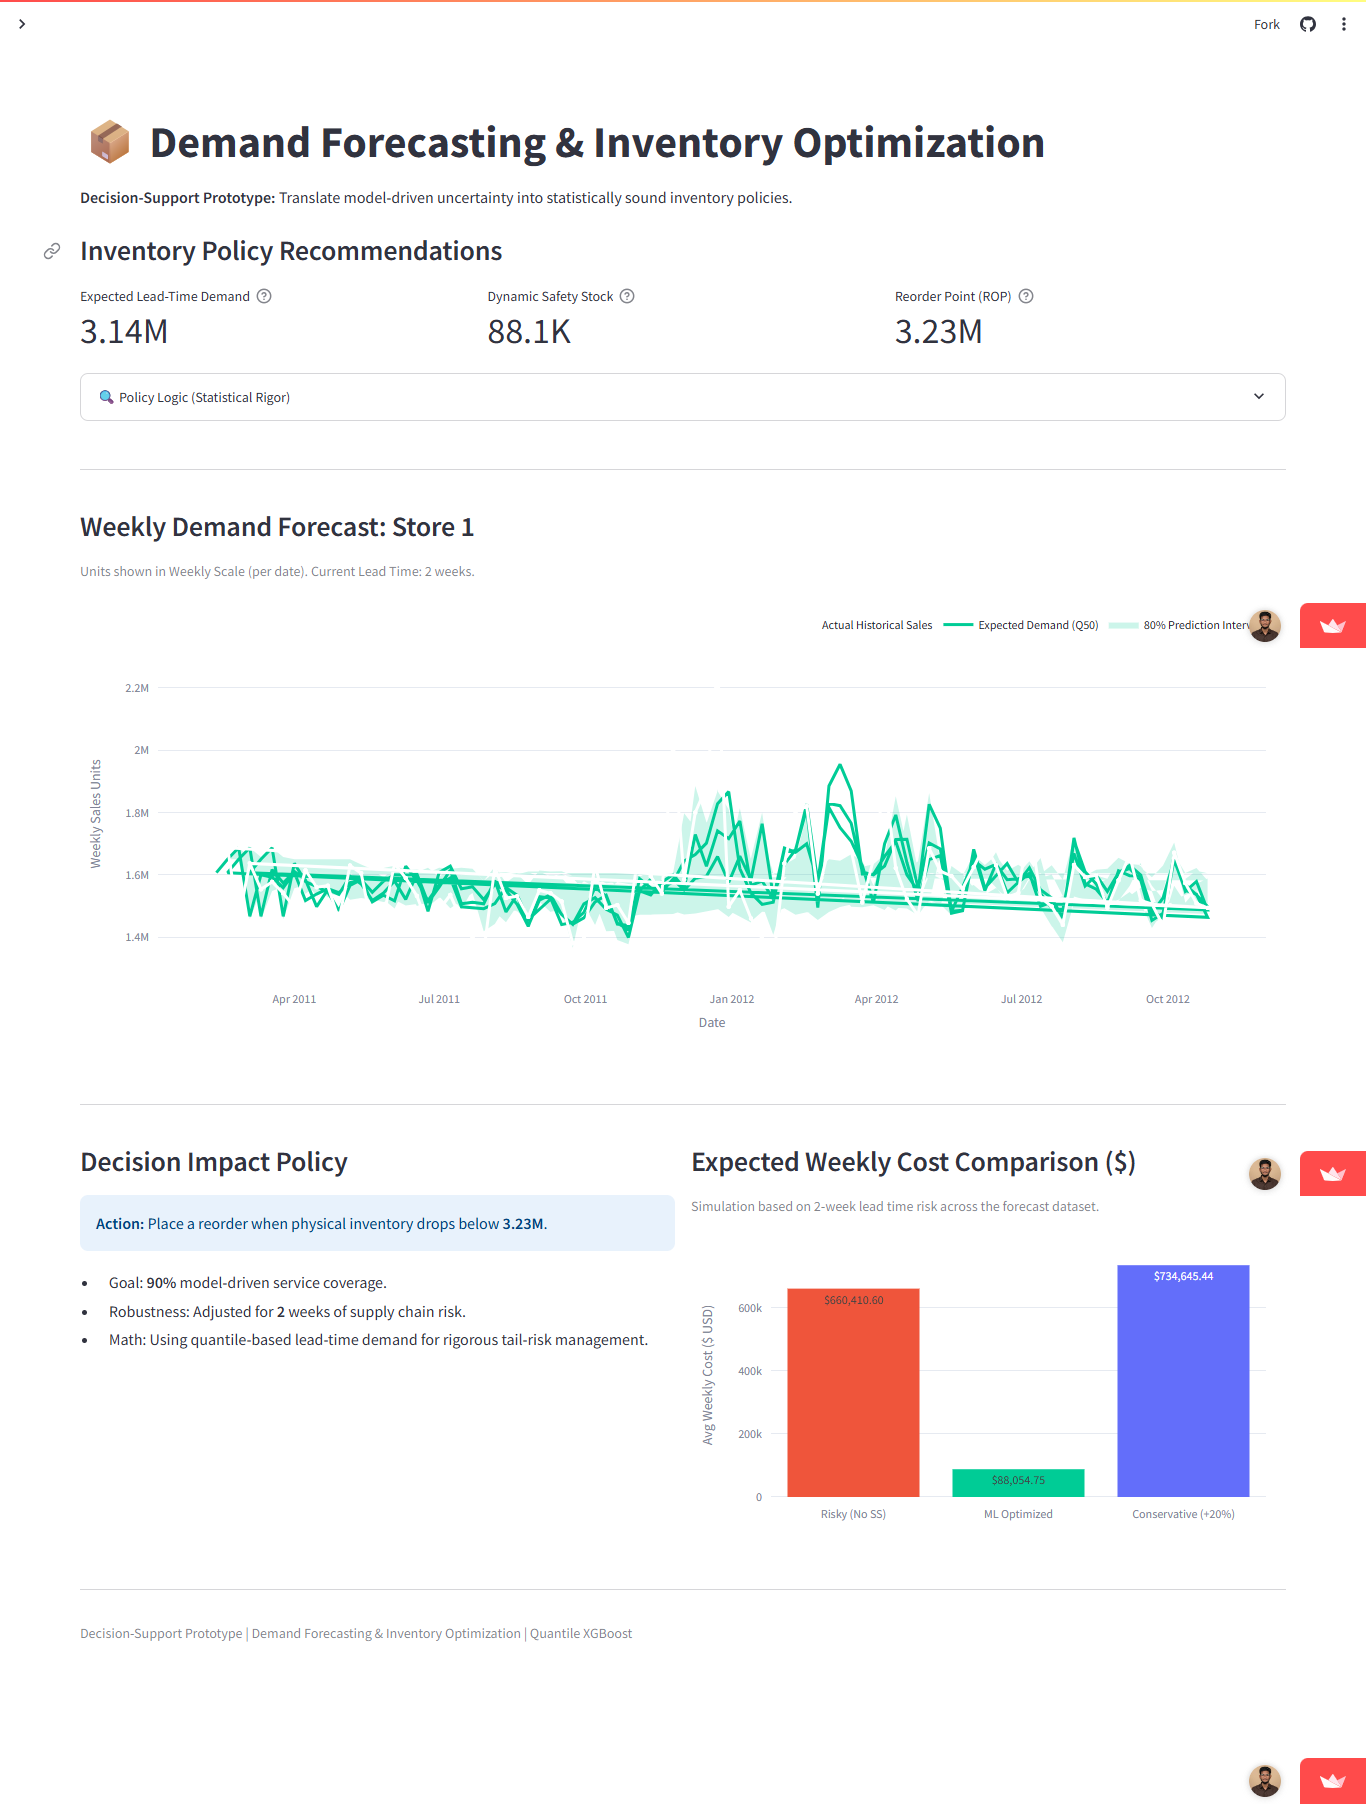Click the avatar next to Cost Comparison heading

[1265, 1174]
